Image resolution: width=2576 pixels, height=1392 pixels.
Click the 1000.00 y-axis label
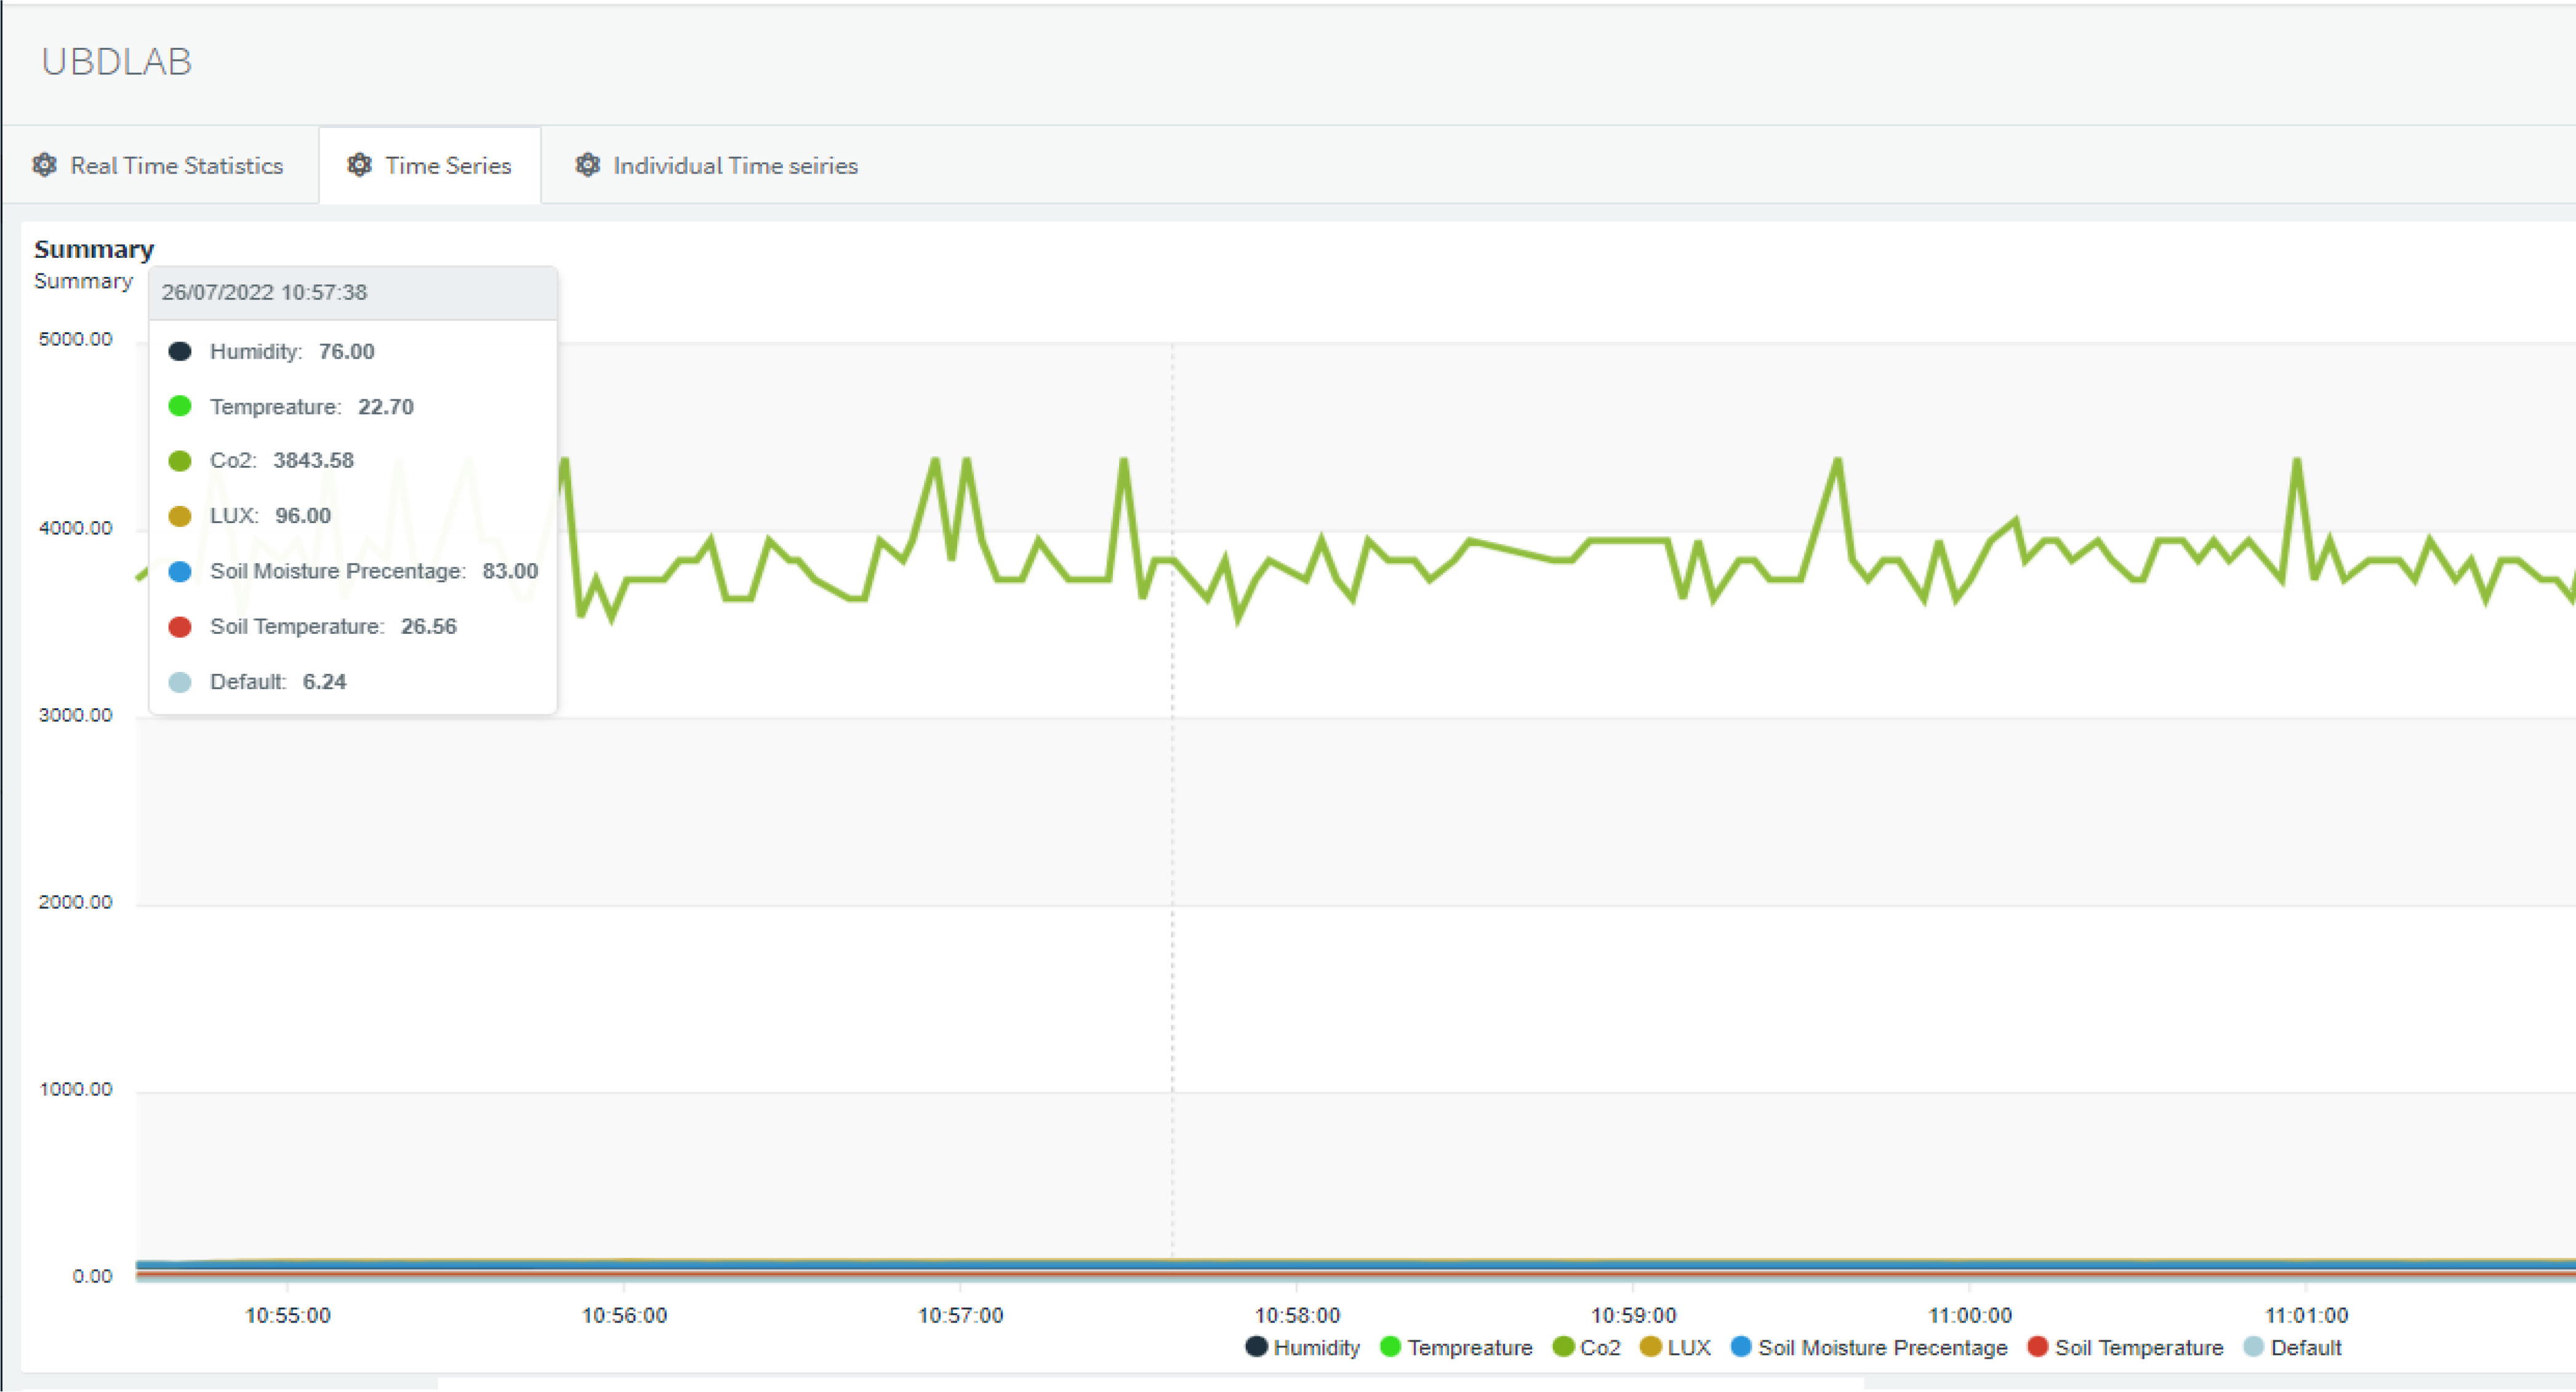(x=75, y=1089)
